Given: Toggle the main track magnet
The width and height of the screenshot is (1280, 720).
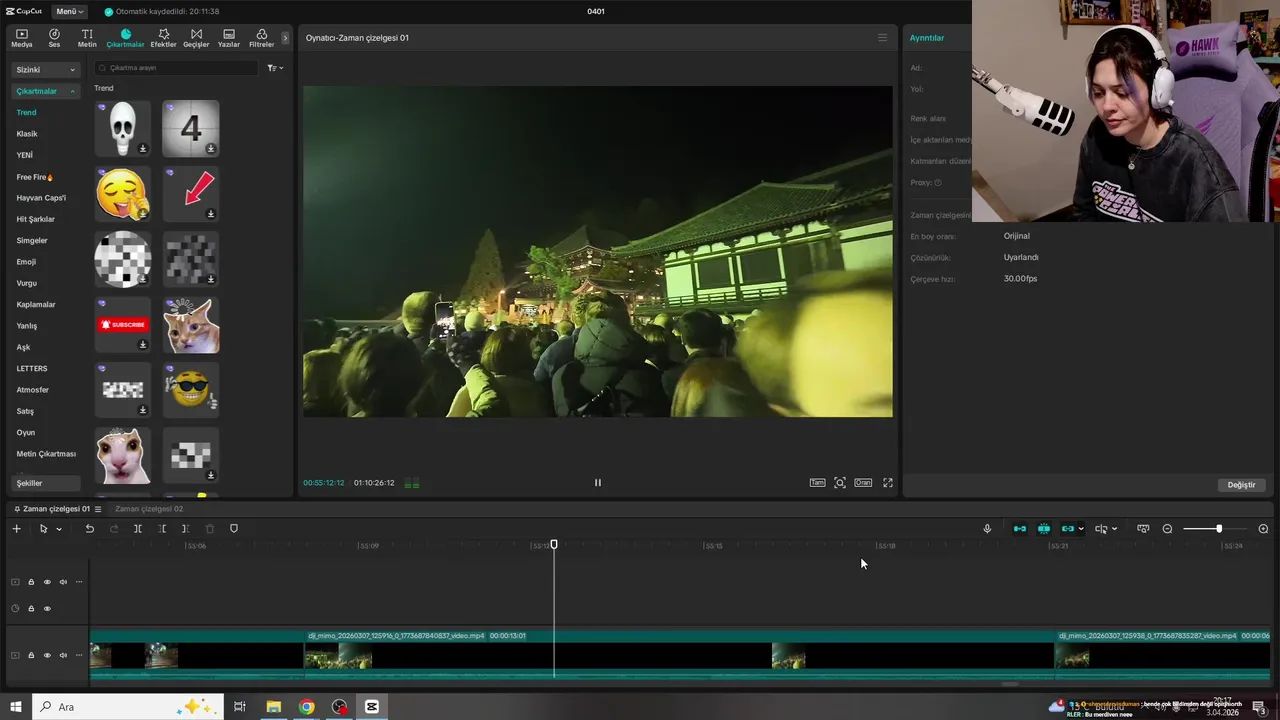Looking at the screenshot, I should (1020, 529).
